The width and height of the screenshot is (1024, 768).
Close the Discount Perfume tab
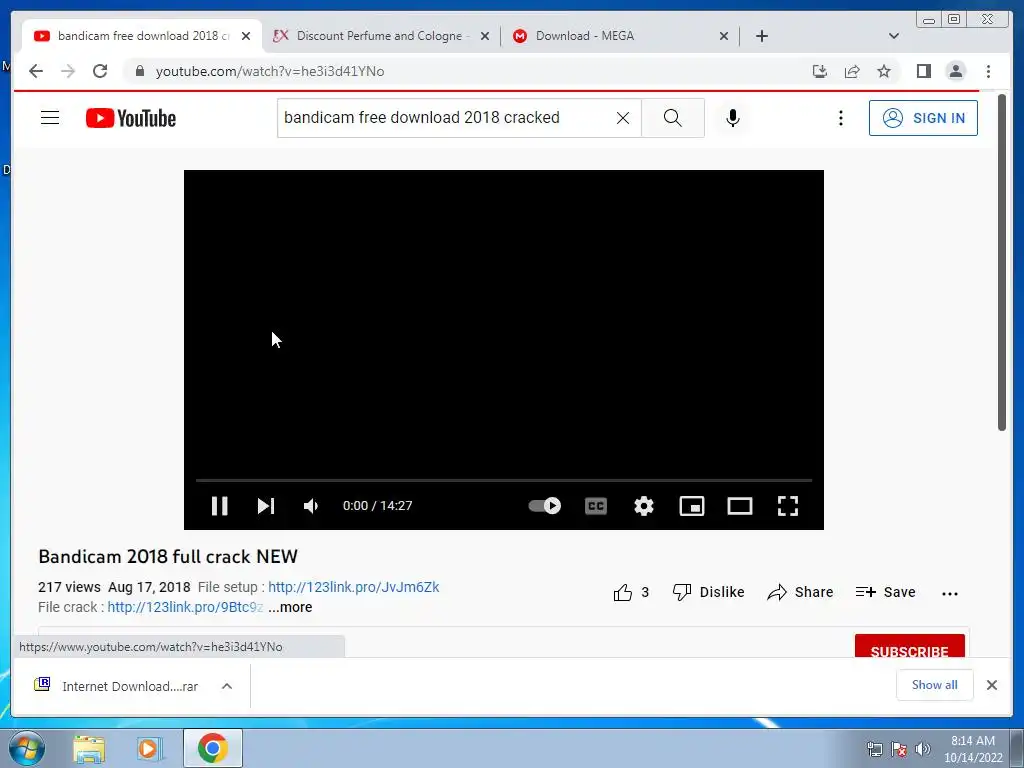point(485,36)
